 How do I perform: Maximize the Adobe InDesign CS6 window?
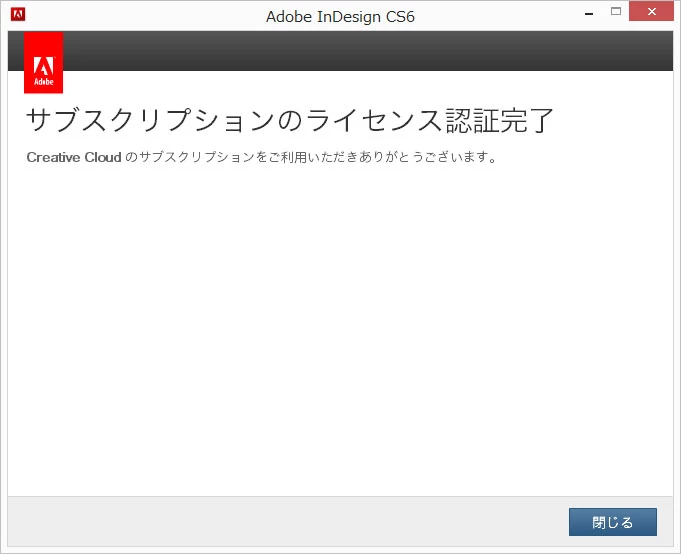(x=615, y=12)
